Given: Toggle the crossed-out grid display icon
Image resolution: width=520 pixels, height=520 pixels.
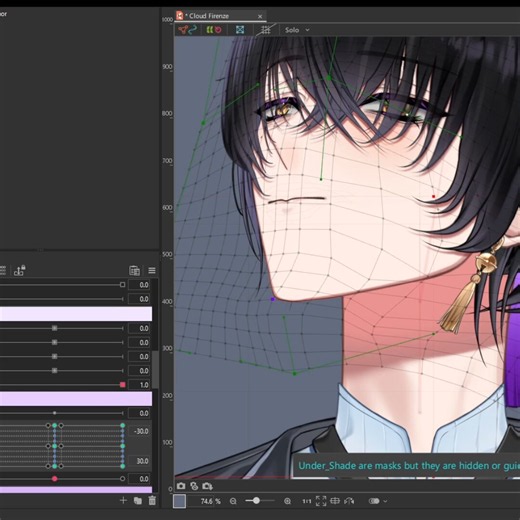Looking at the screenshot, I should click(266, 30).
